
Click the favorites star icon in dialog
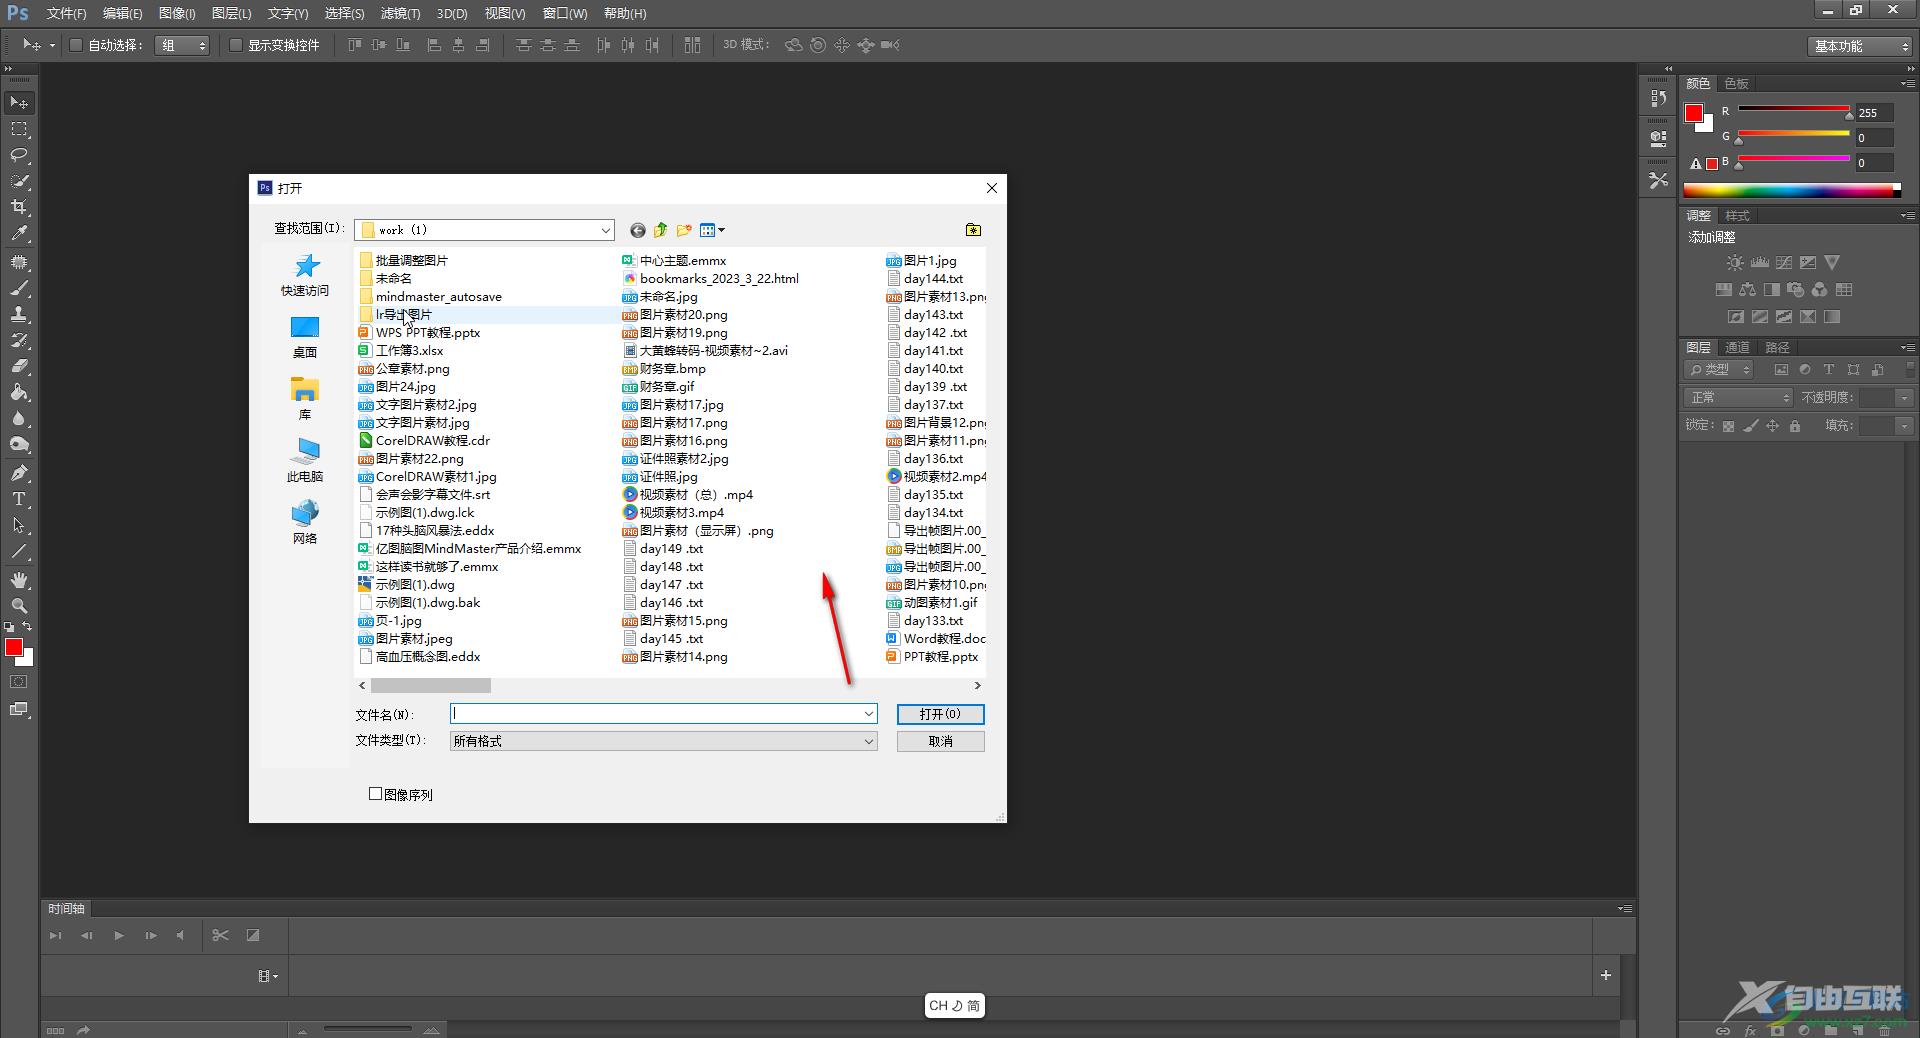point(973,230)
